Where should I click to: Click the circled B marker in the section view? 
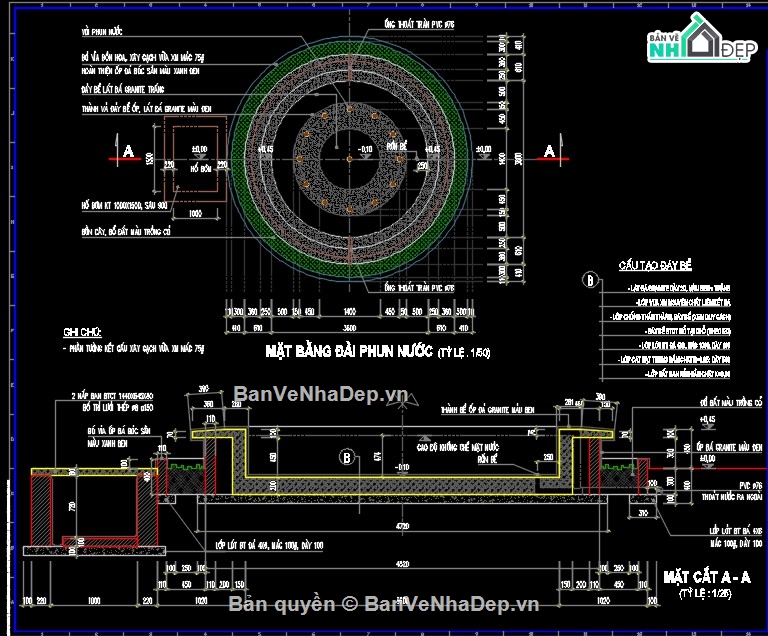point(347,458)
